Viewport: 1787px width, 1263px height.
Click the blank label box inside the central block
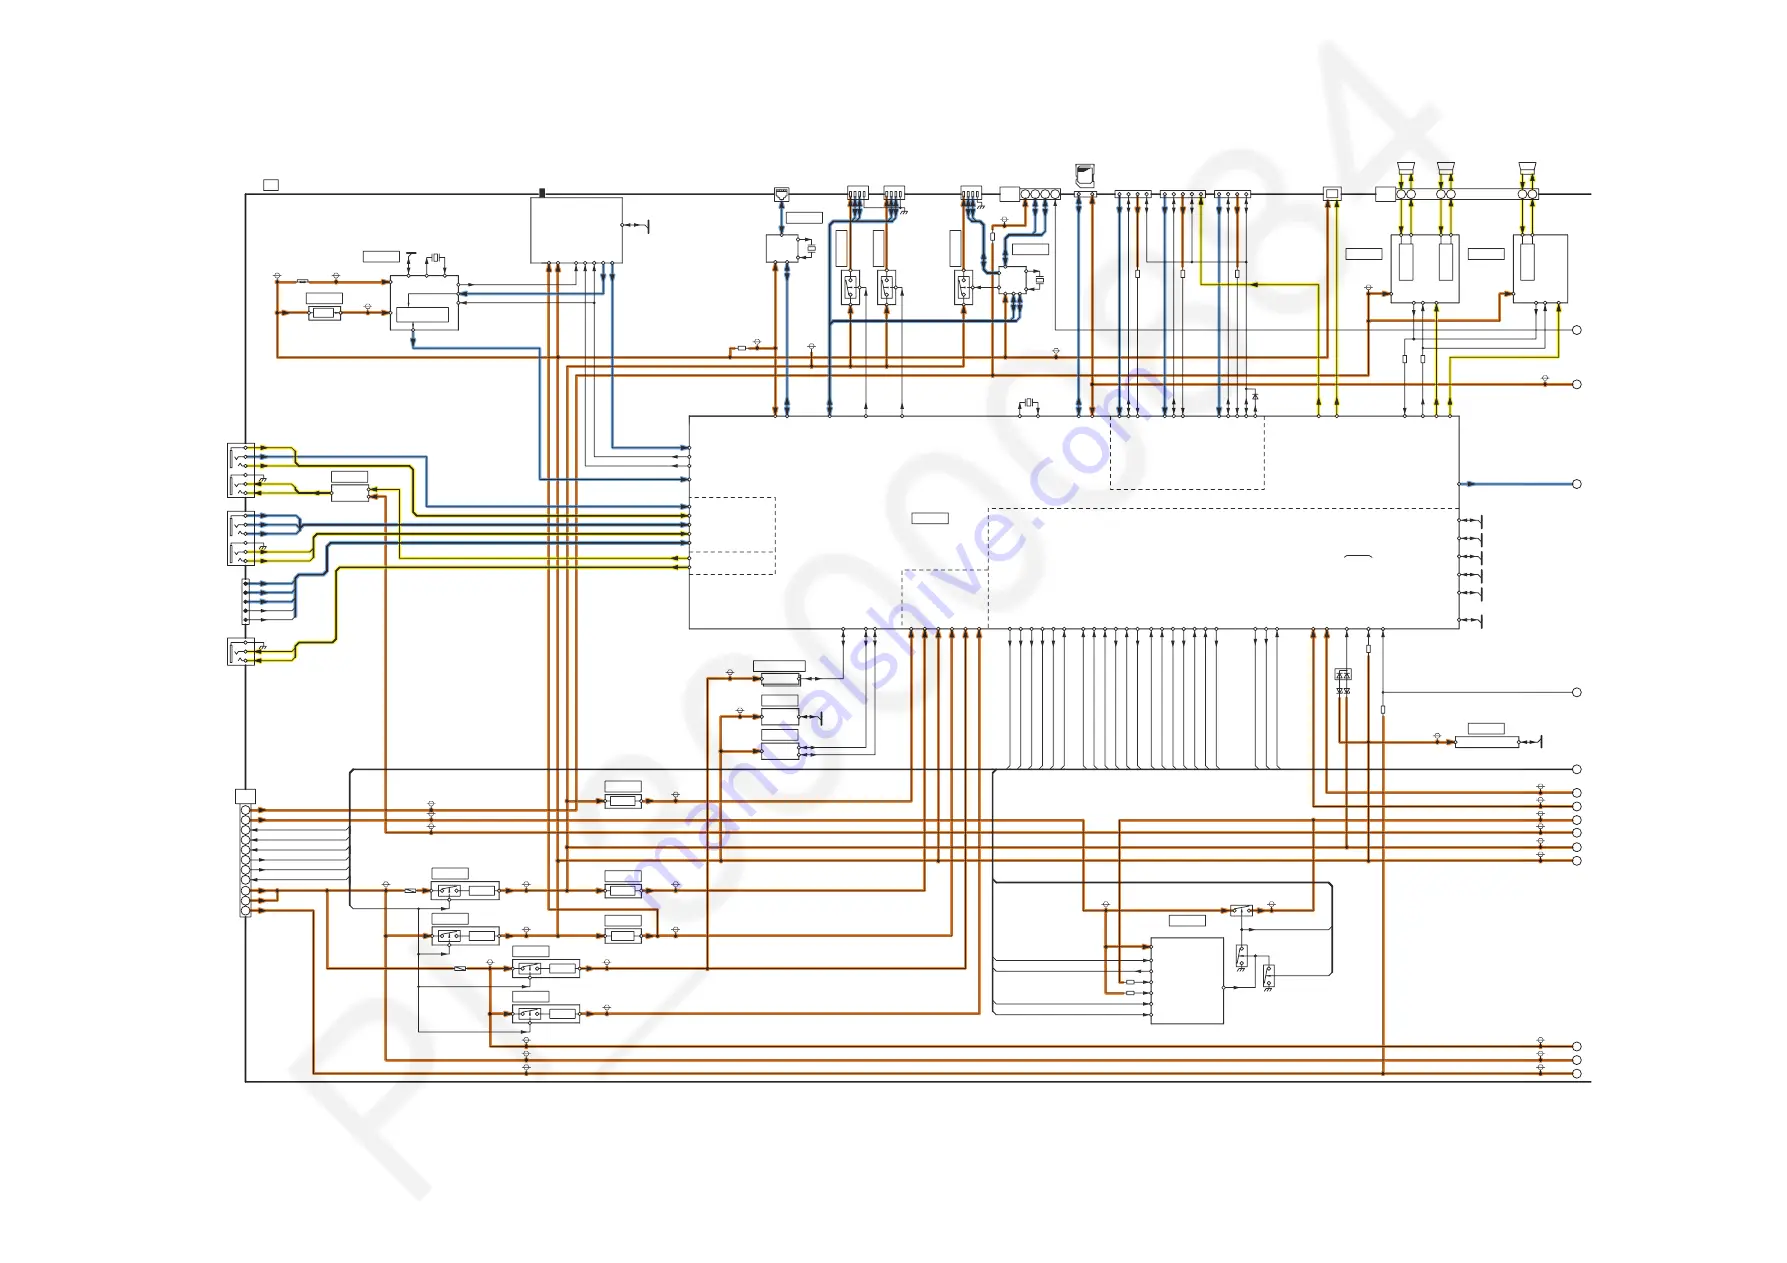[930, 518]
